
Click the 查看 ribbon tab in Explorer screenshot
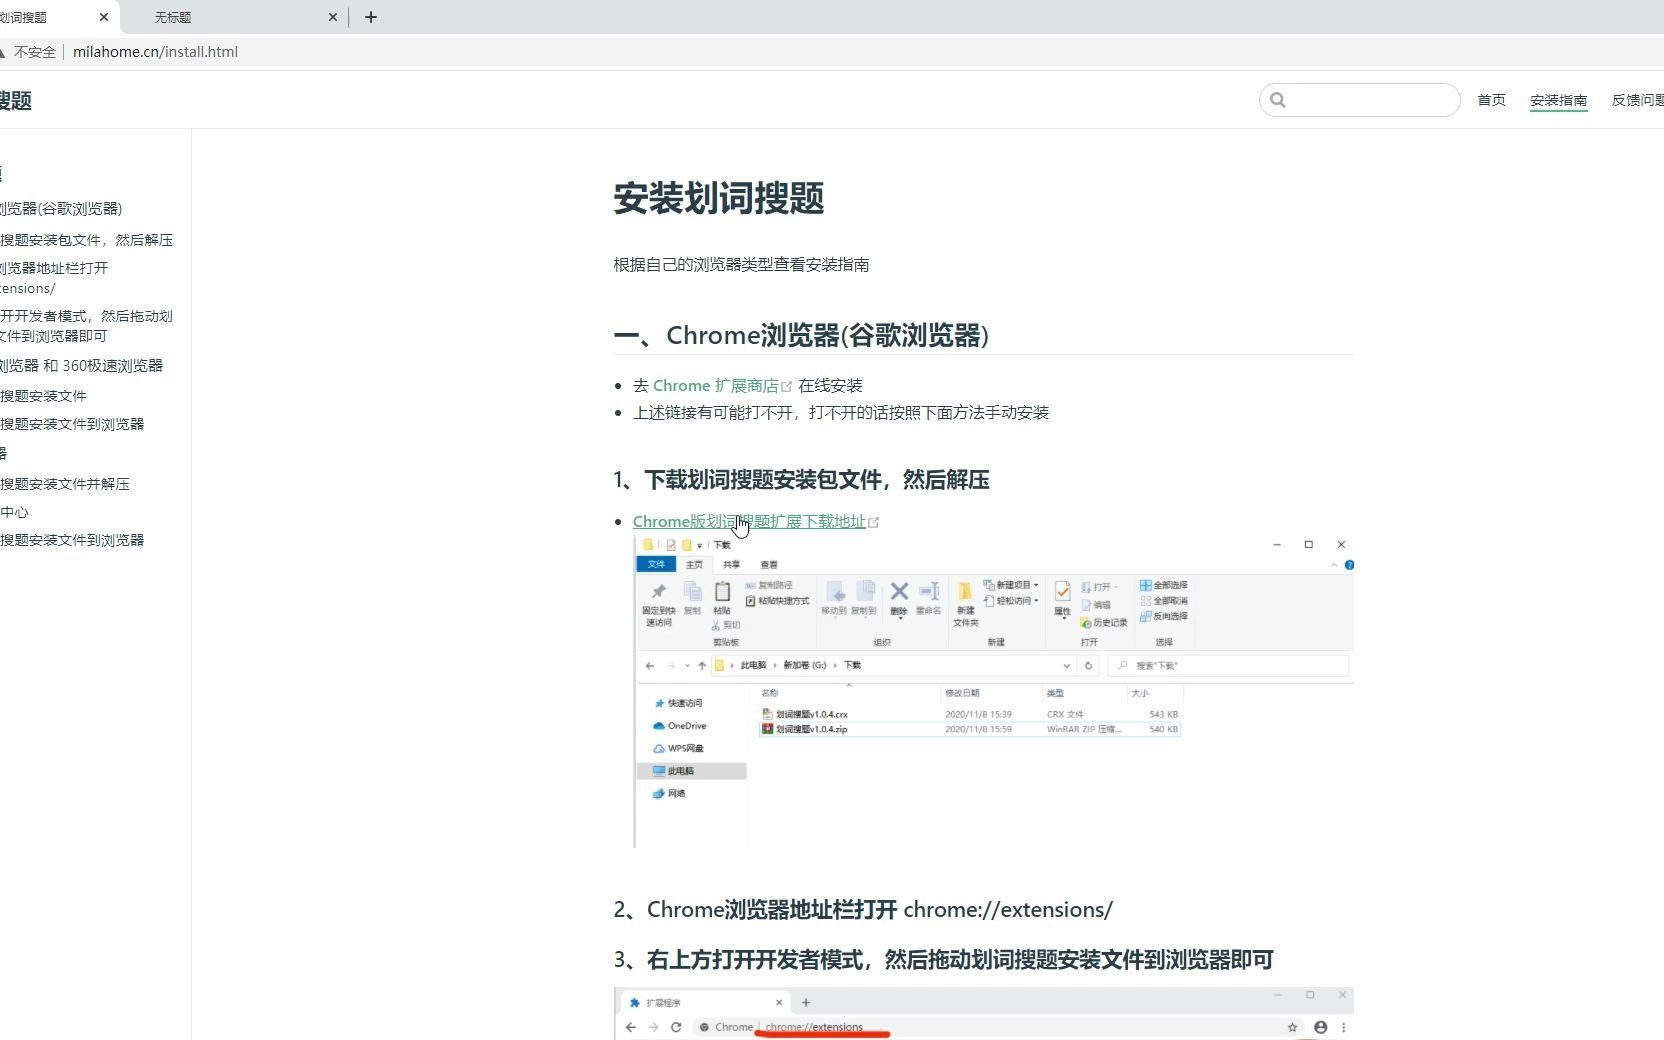click(769, 564)
